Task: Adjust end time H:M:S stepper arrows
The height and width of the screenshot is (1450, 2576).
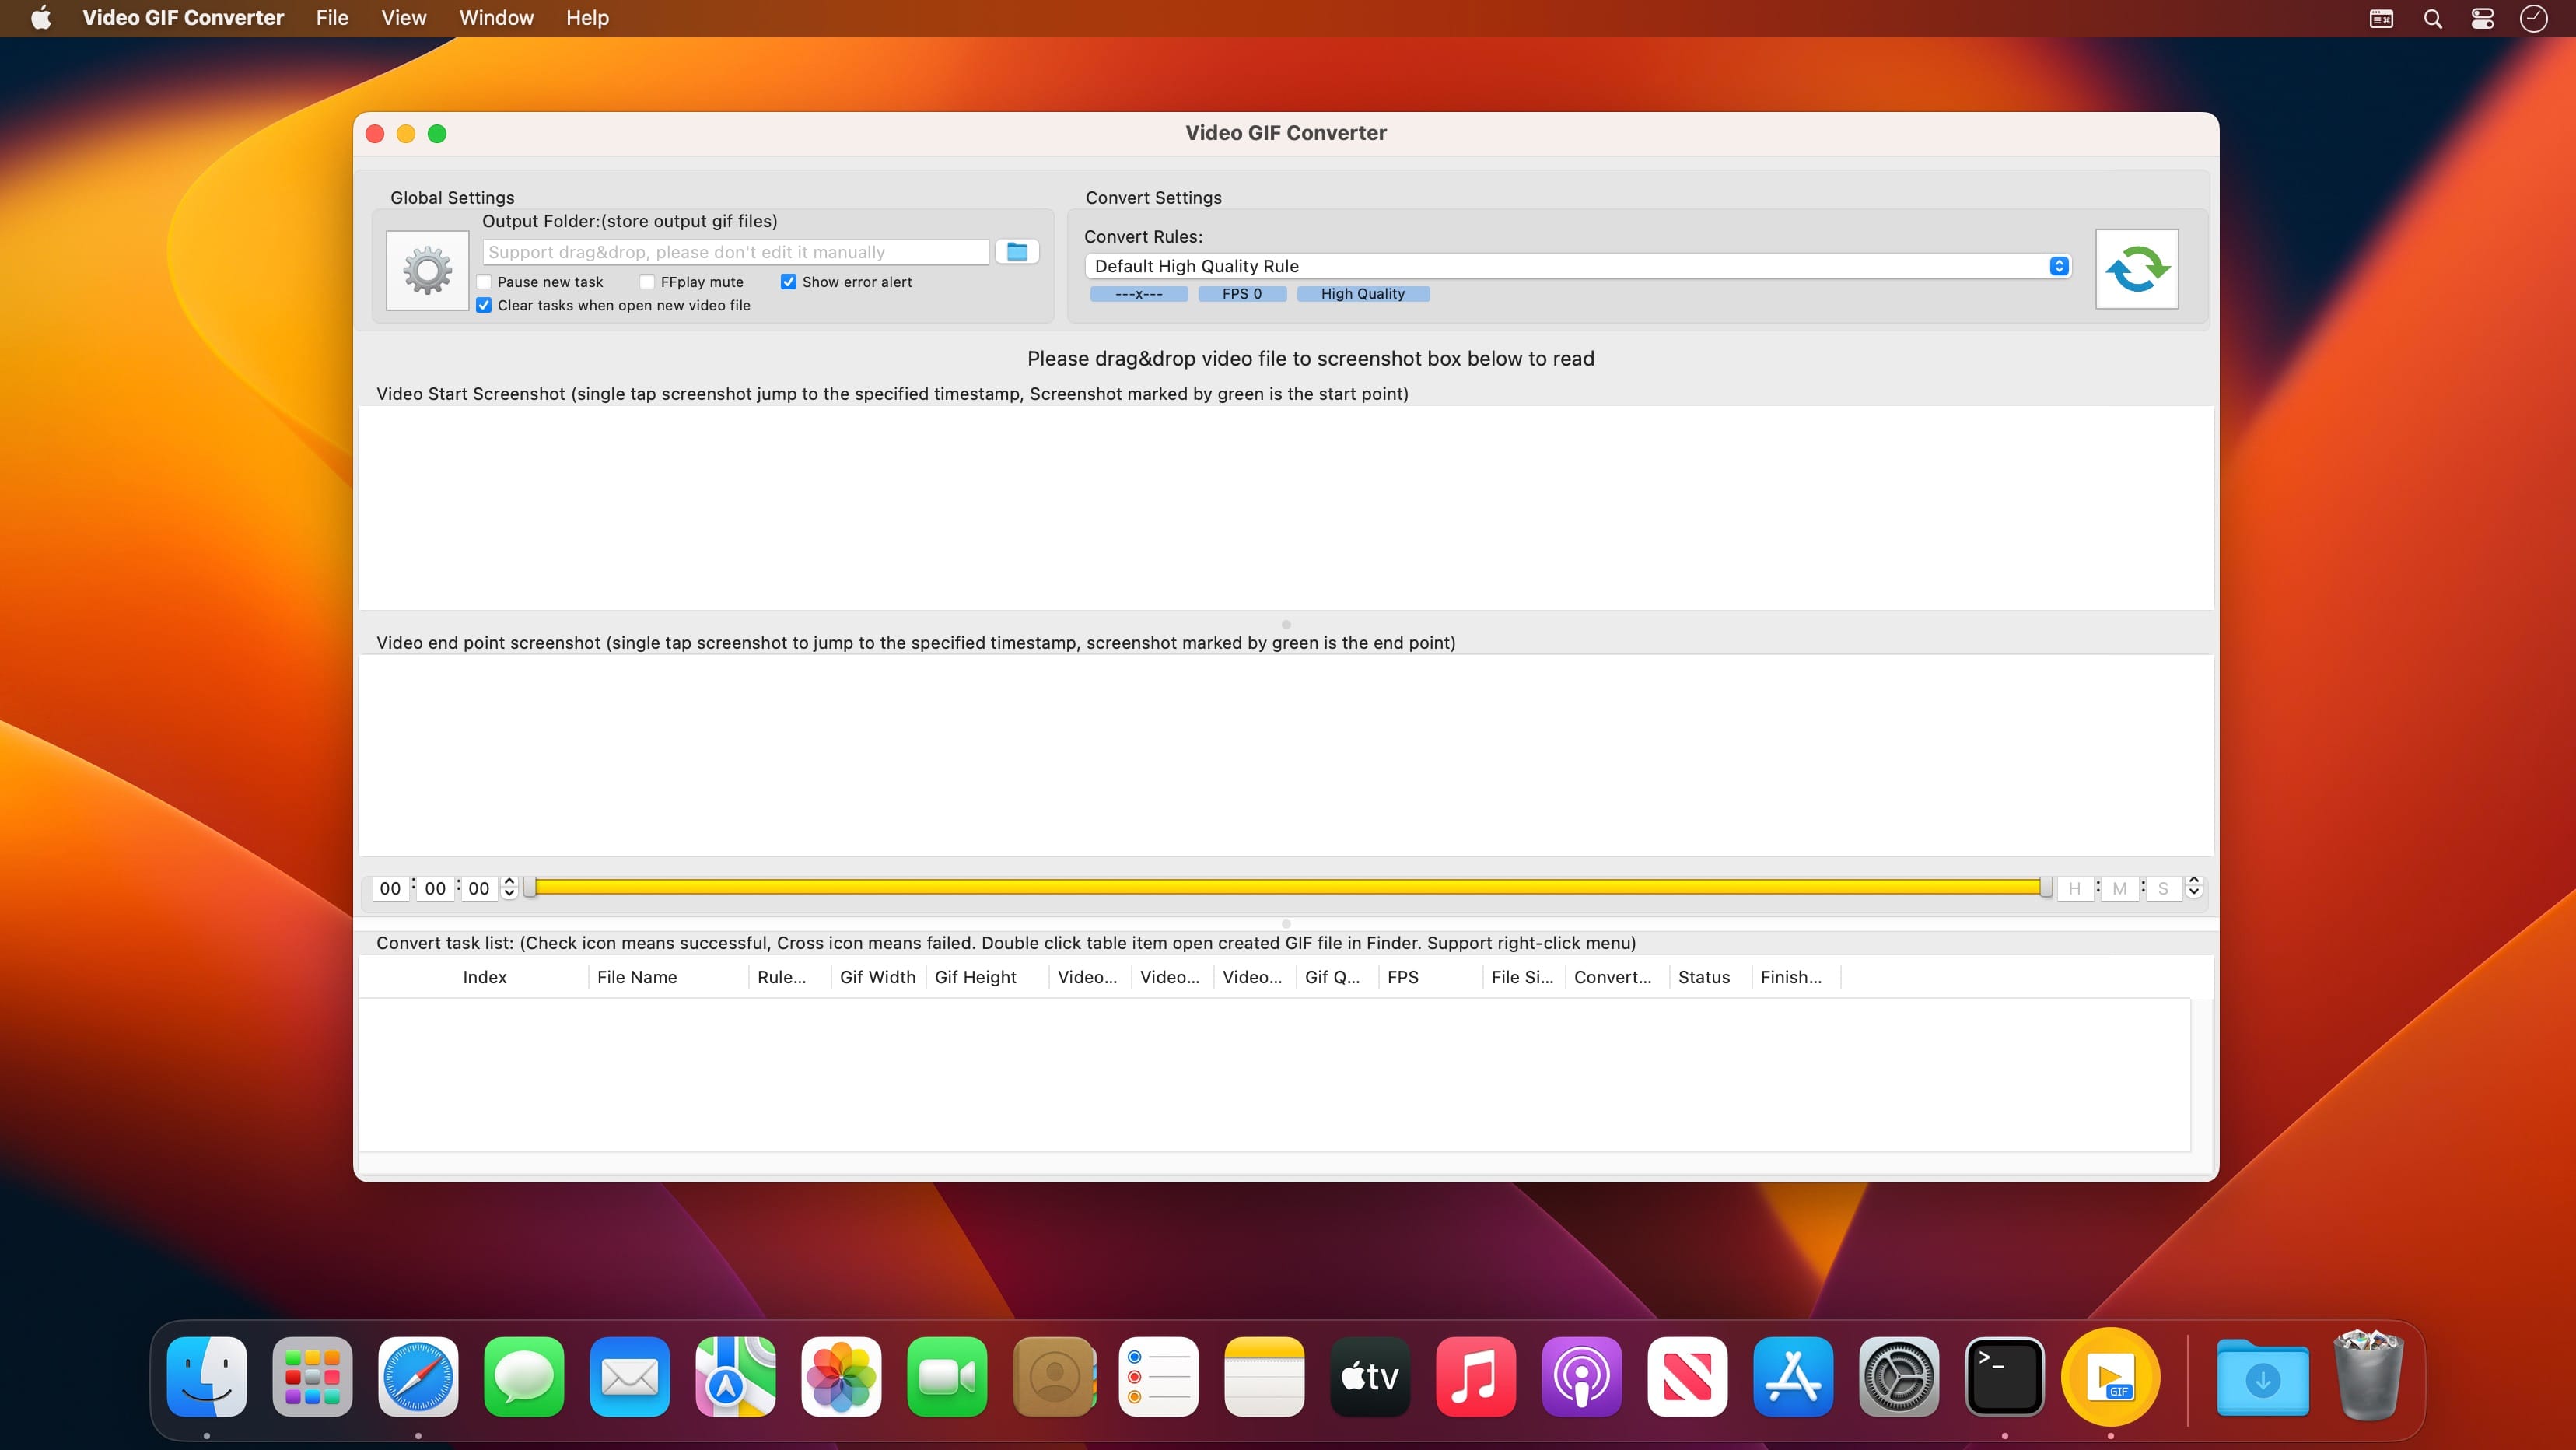Action: (x=2194, y=887)
